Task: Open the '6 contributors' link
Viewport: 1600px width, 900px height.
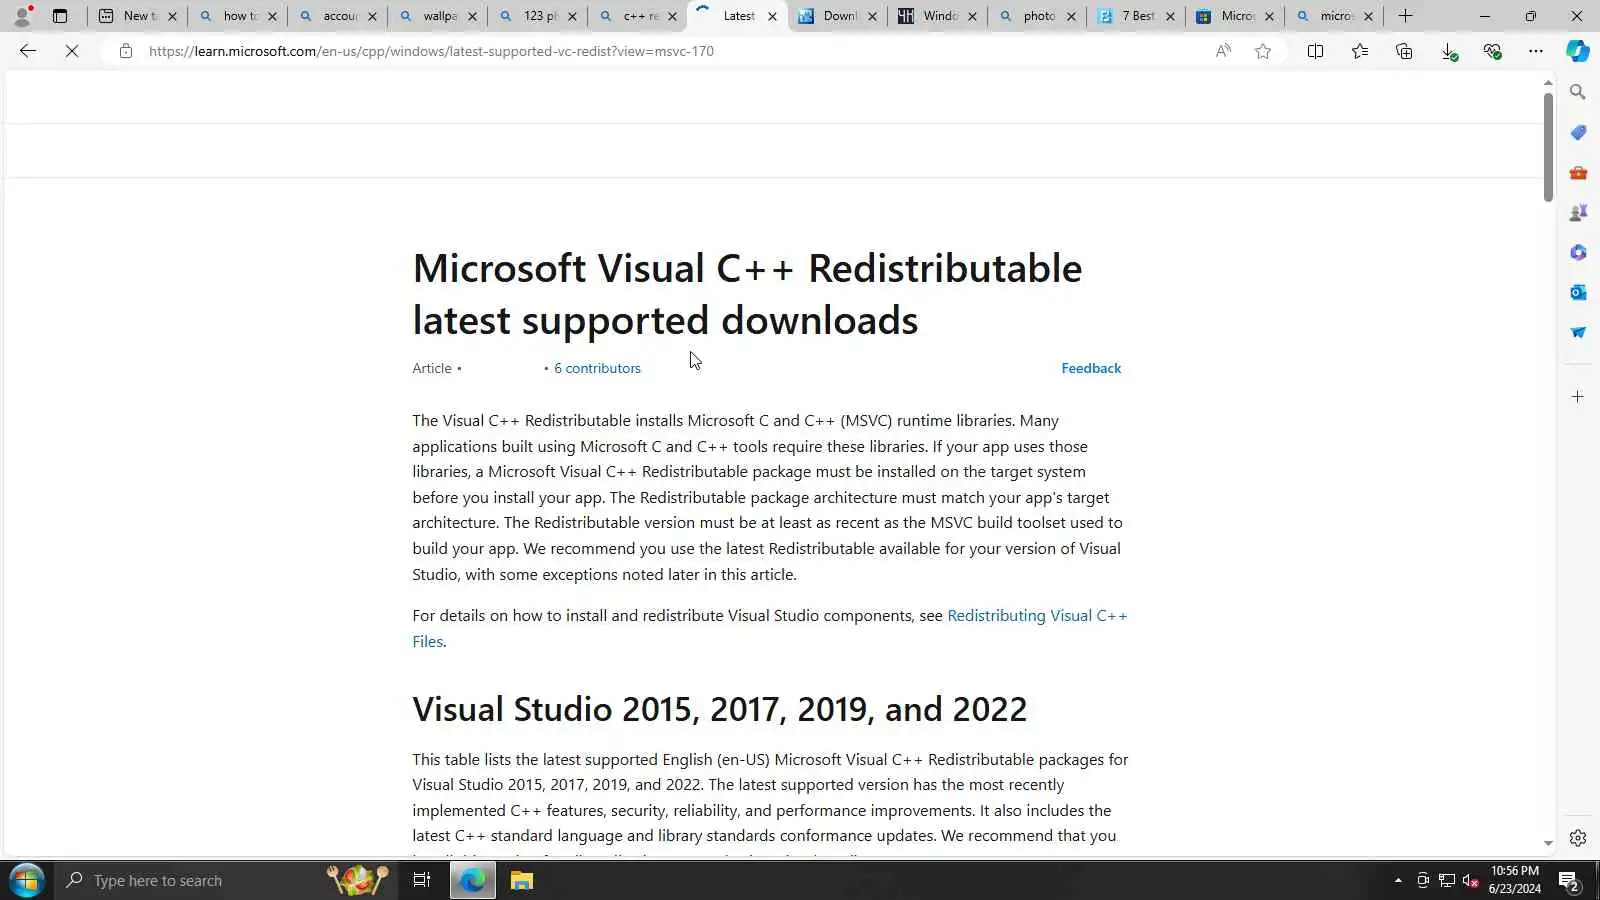Action: [597, 368]
